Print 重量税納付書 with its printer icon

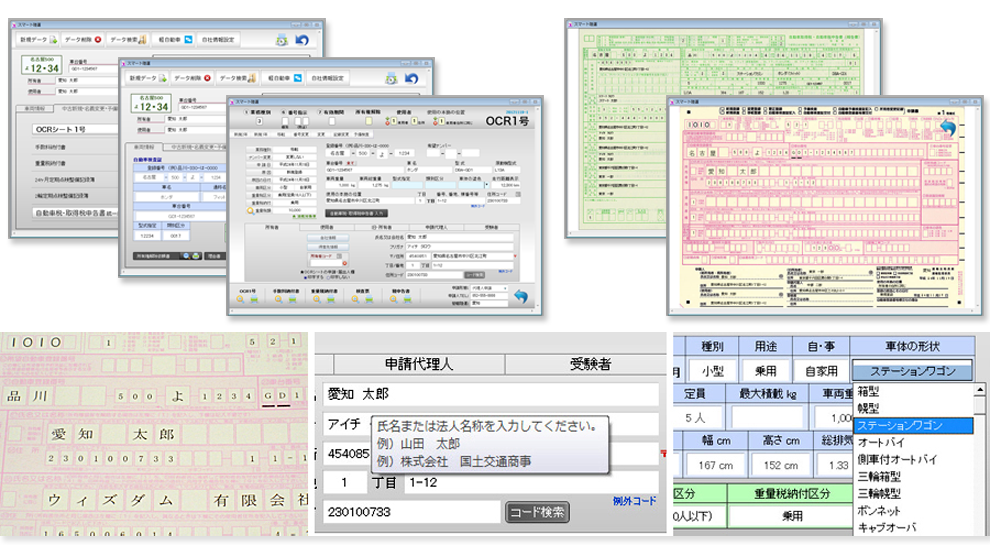(330, 299)
